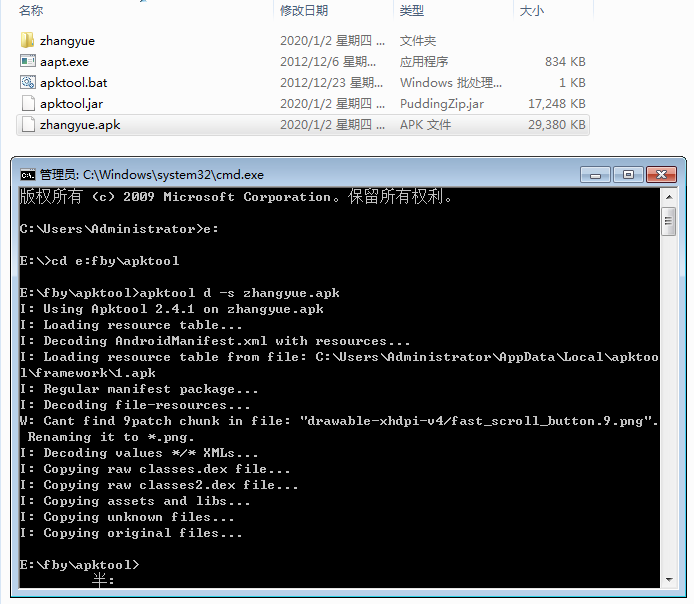Viewport: 694px width, 604px height.
Task: Click the 'Copying original files' line
Action: (131, 533)
